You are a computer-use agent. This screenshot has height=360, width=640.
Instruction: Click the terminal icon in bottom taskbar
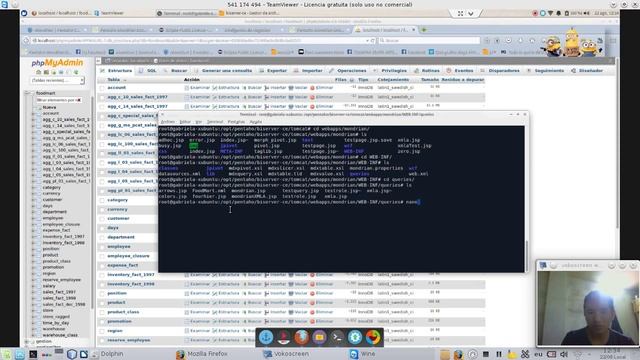point(33,354)
